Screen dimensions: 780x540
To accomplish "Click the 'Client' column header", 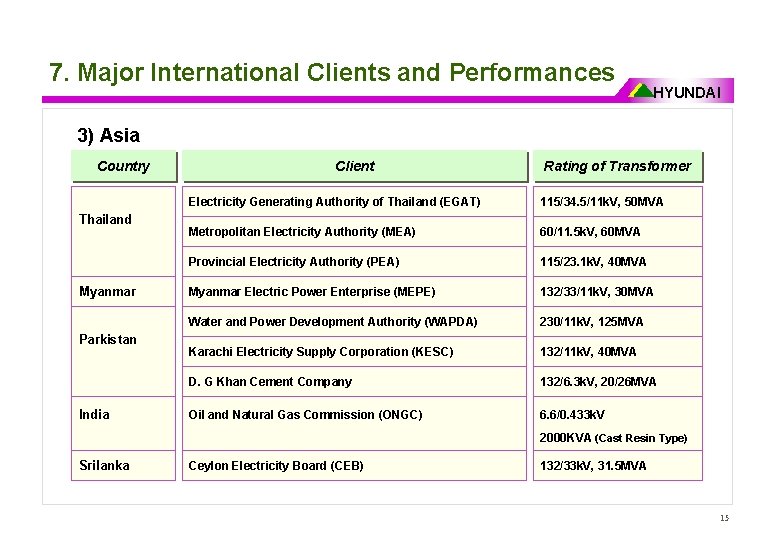I will (355, 166).
